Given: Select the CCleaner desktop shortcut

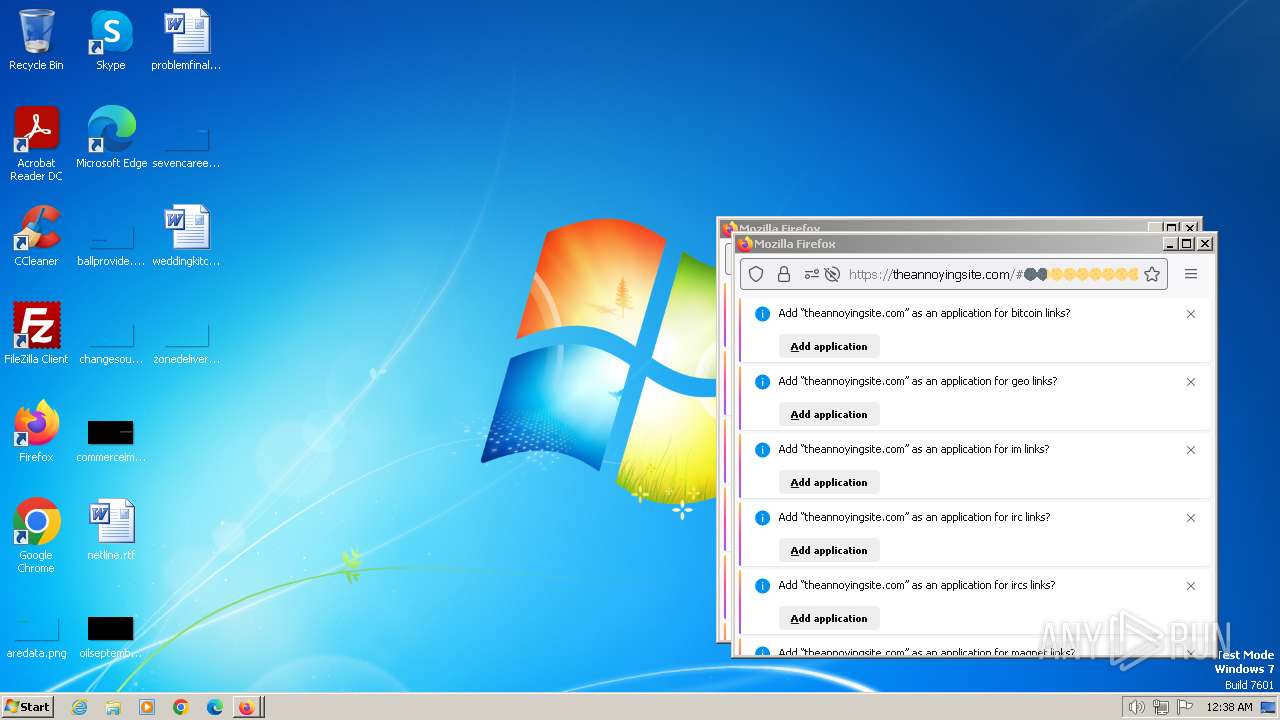Looking at the screenshot, I should (x=36, y=236).
